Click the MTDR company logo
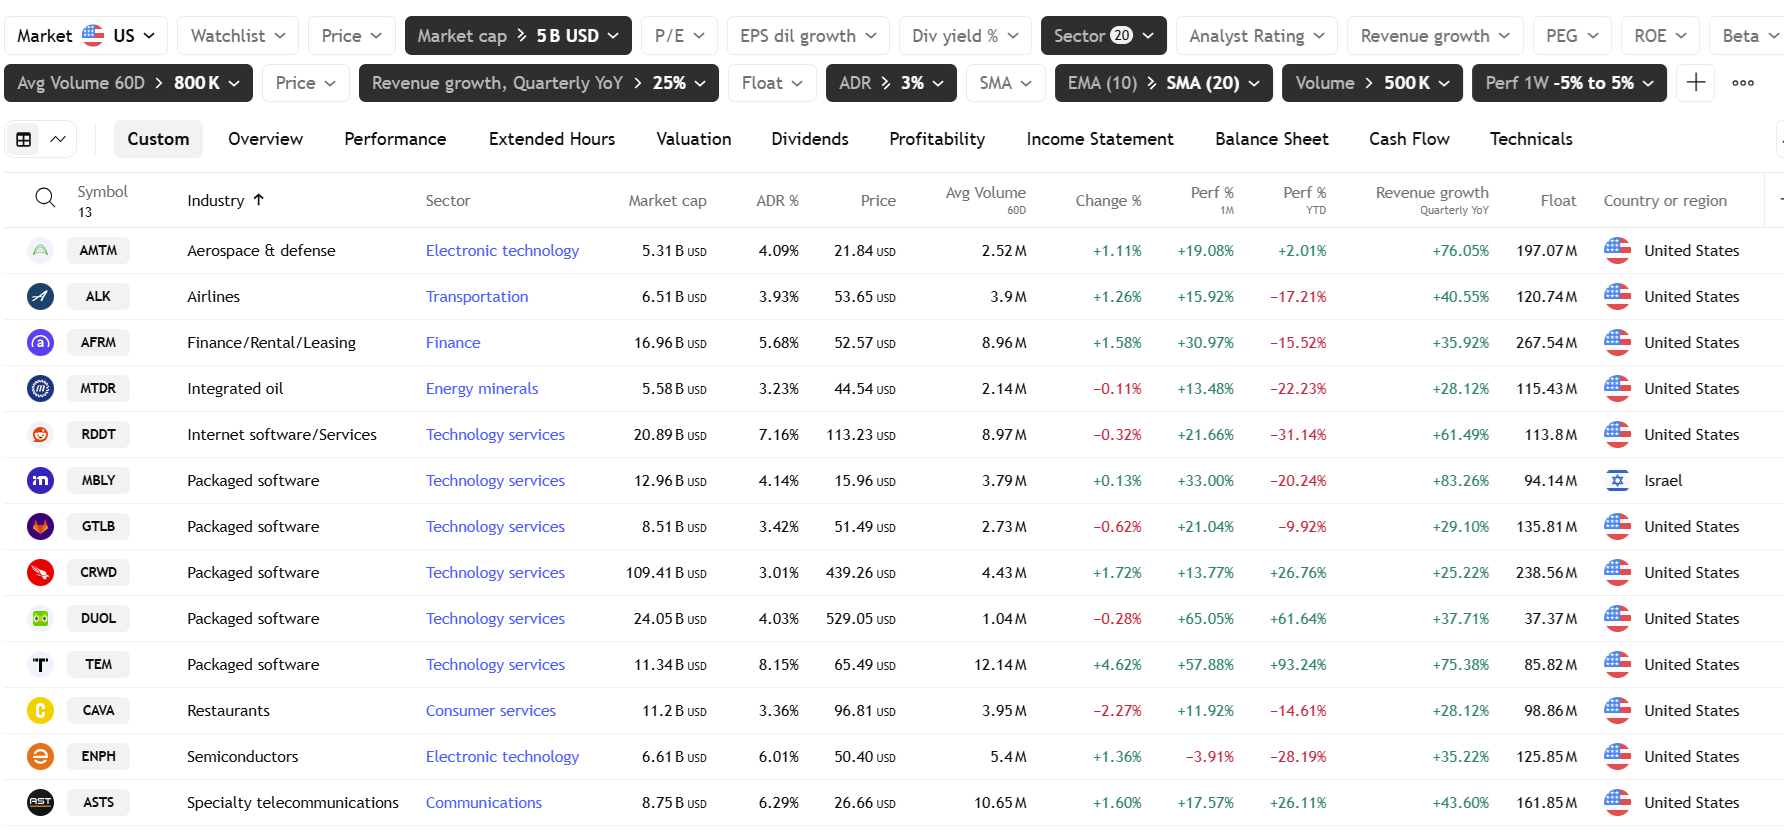The image size is (1784, 833). [40, 389]
